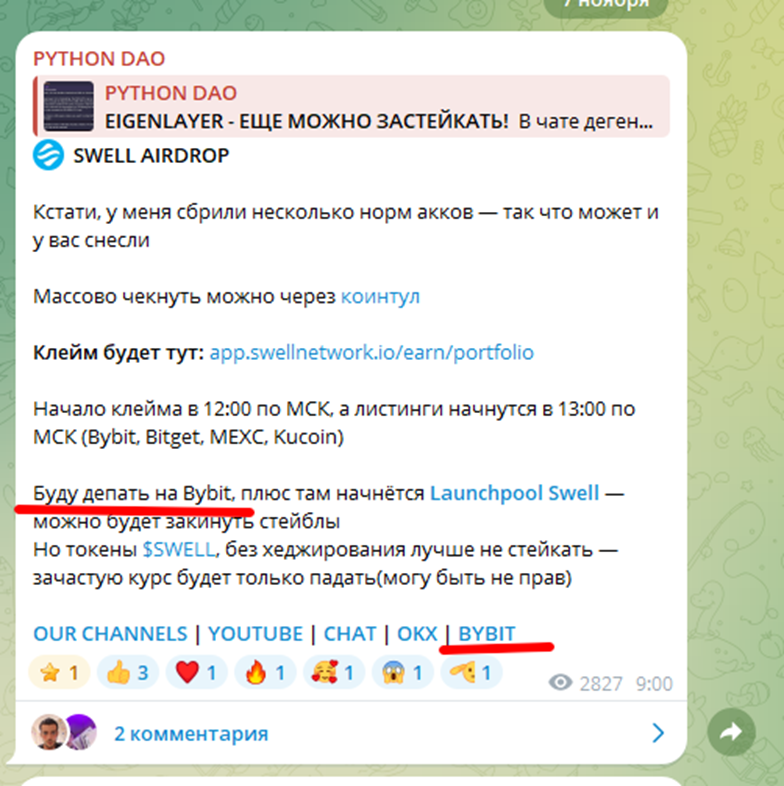Screen dimensions: 784x786
Task: Toggle the star reaction
Action: click(59, 672)
